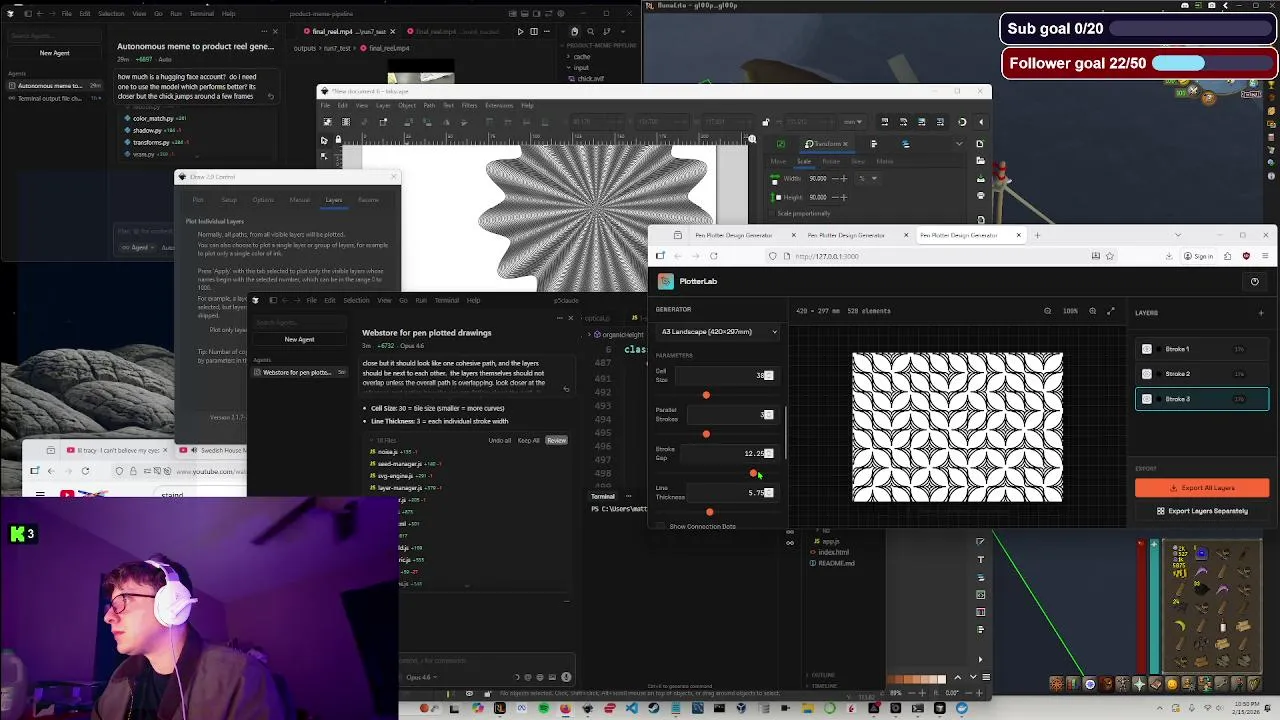Viewport: 1280px width, 720px height.
Task: Click Review button in agent file list
Action: click(x=556, y=440)
